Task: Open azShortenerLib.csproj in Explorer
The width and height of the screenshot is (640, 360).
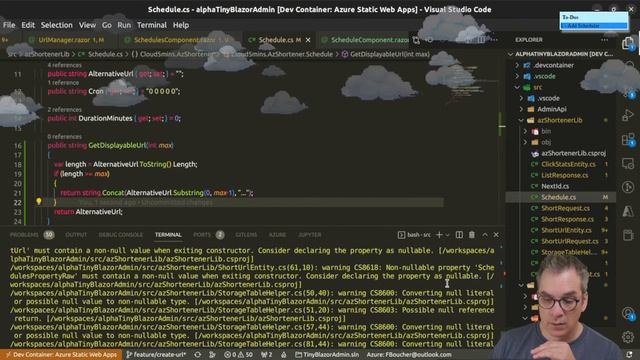Action: pos(573,153)
